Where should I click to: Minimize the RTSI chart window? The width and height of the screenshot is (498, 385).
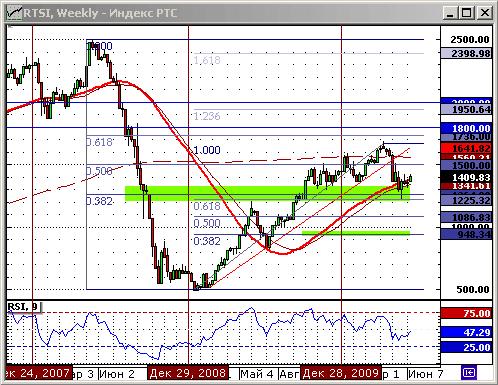[450, 13]
